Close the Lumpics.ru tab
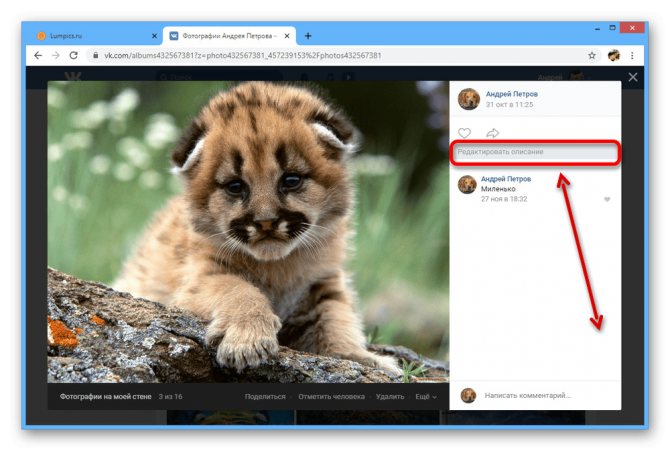Image resolution: width=670 pixels, height=451 pixels. pyautogui.click(x=154, y=36)
